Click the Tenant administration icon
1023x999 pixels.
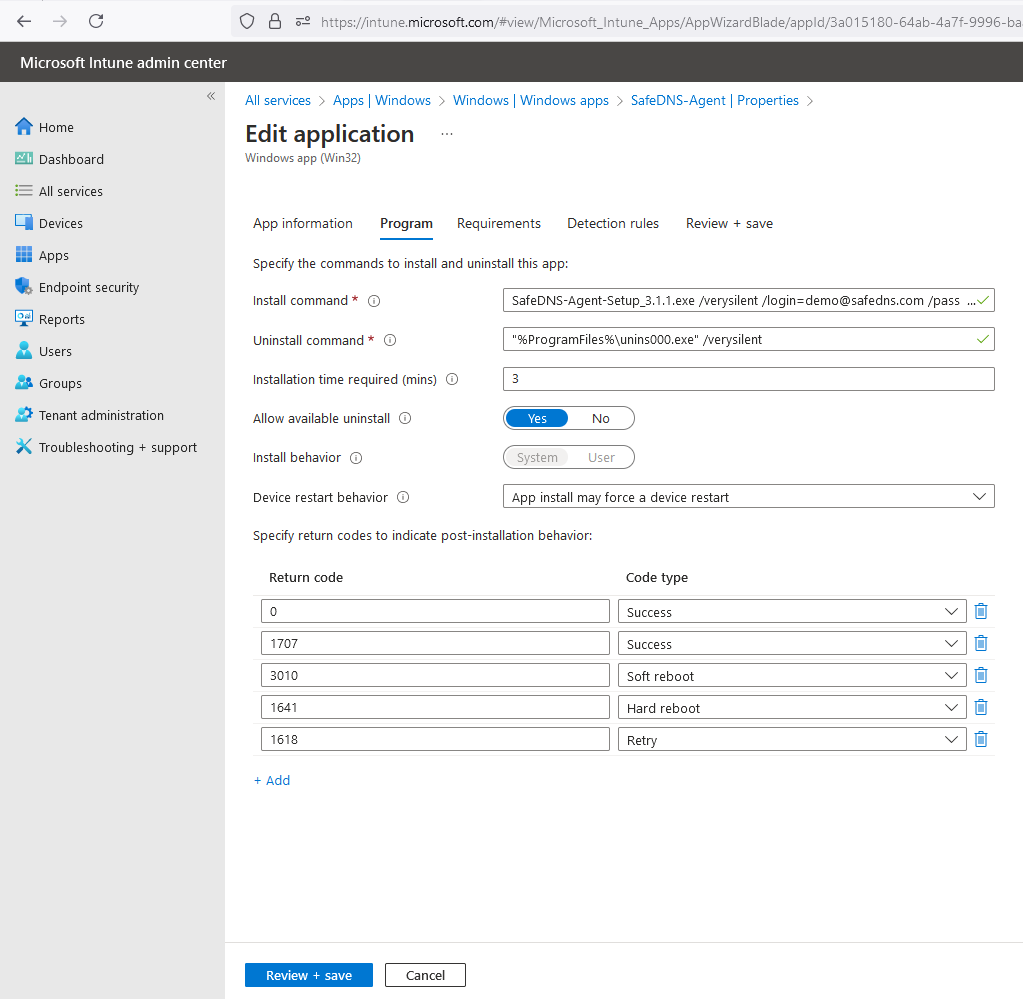coord(23,414)
